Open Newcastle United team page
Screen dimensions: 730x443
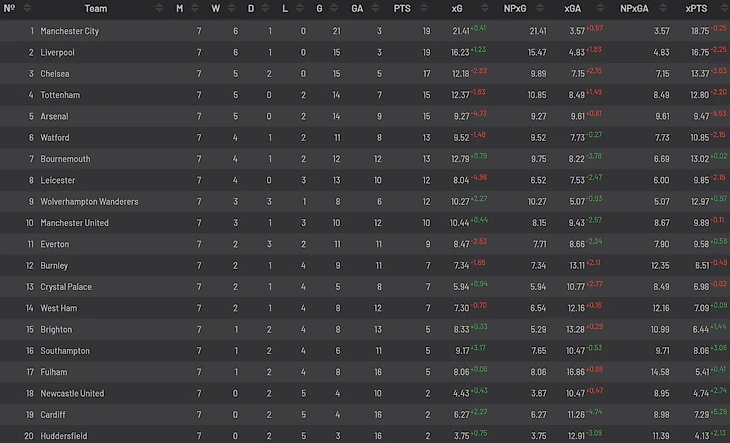click(72, 394)
